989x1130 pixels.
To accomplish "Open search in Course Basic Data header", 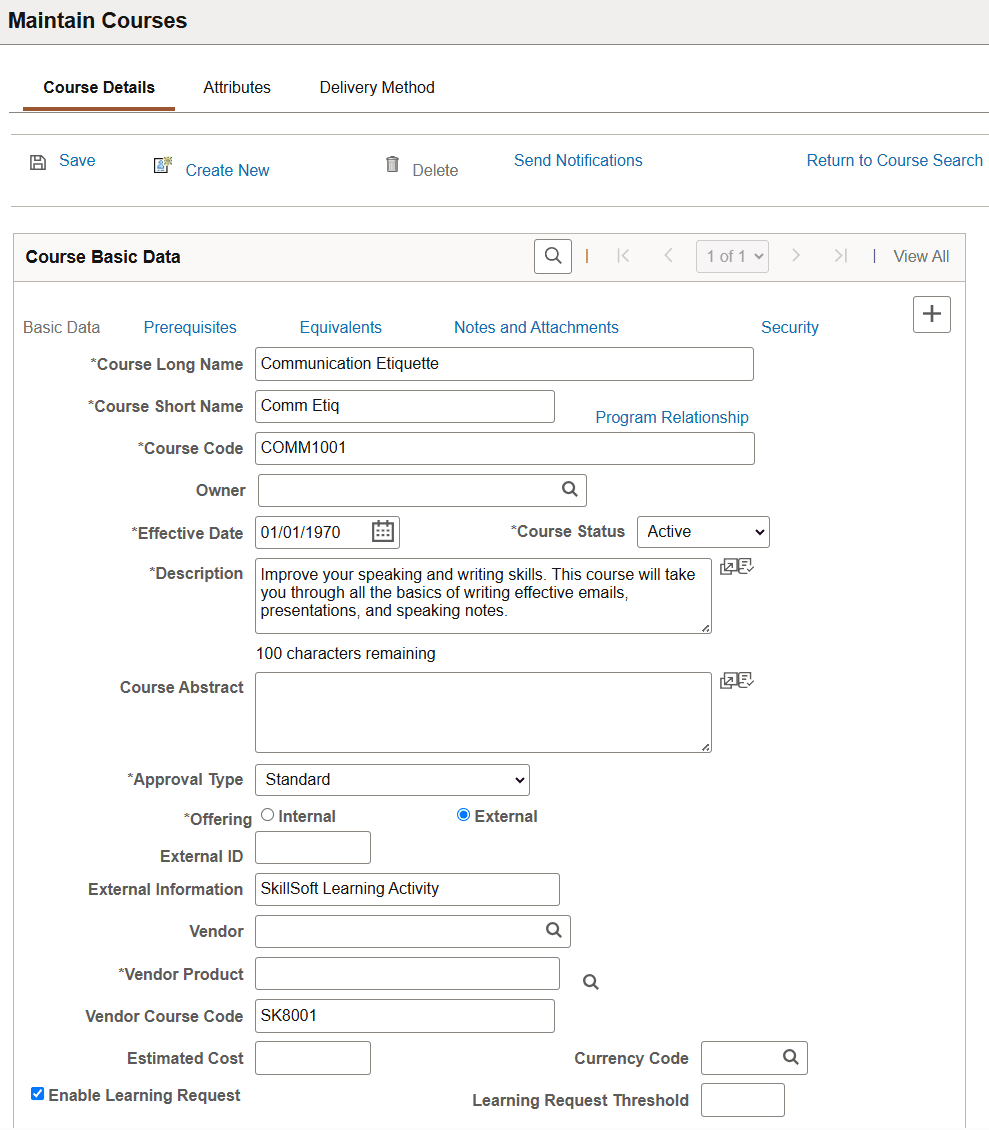I will click(553, 256).
